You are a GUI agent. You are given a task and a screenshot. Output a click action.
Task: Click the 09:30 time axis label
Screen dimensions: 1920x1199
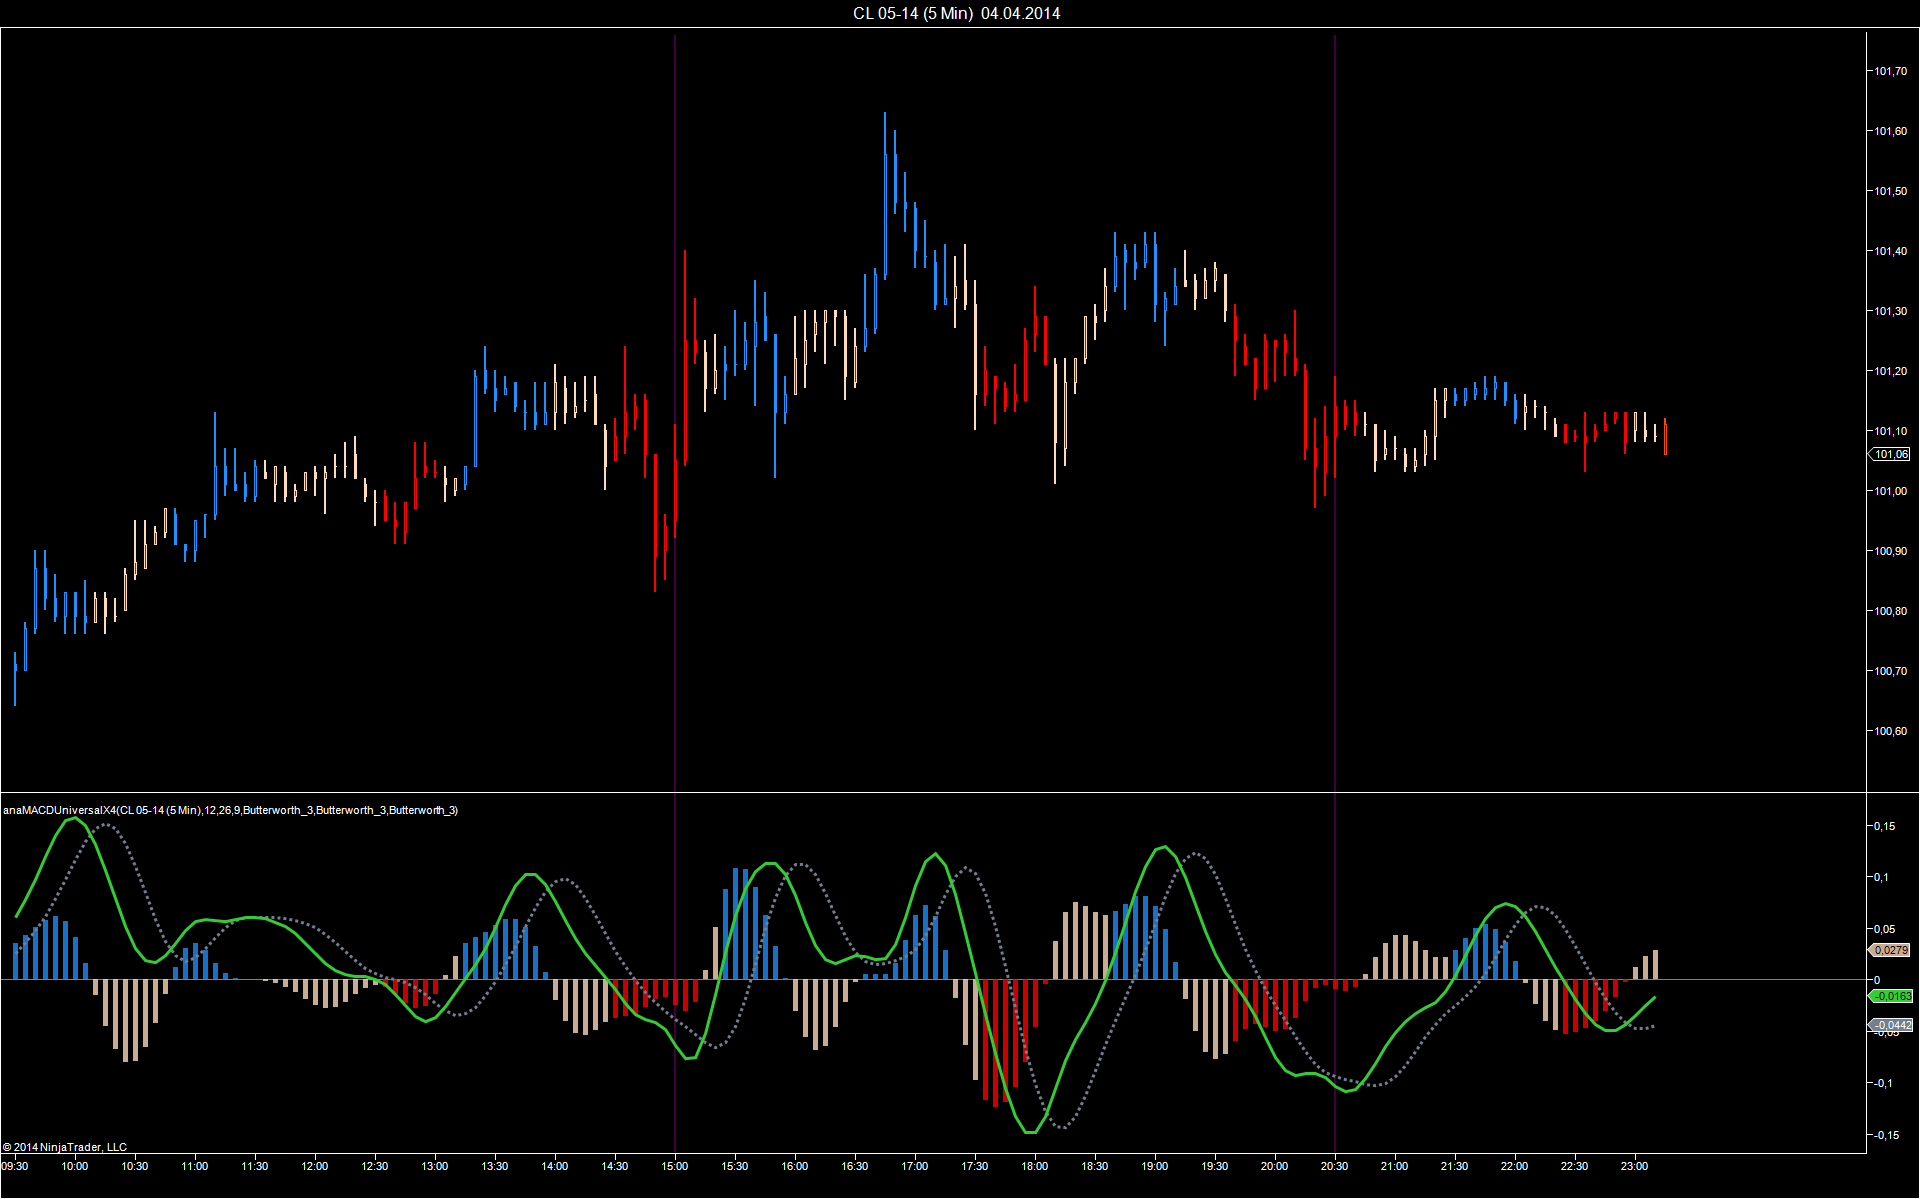(15, 1166)
